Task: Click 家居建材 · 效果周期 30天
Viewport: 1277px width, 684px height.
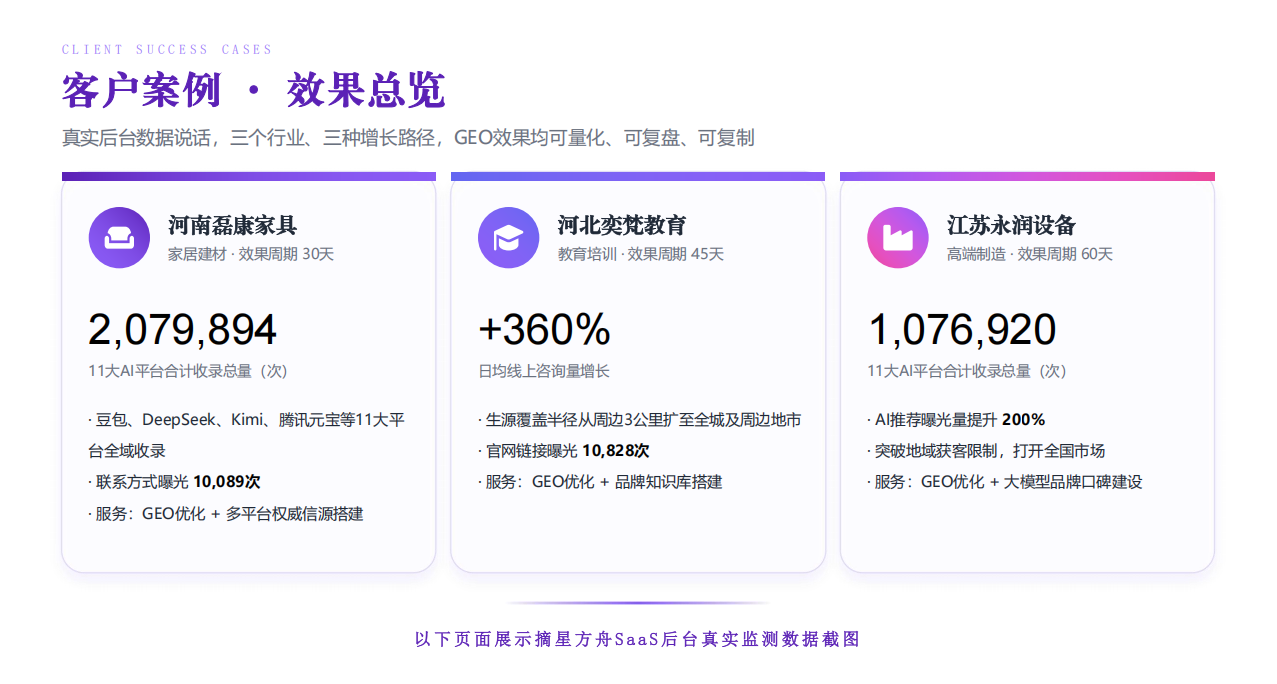Action: pos(251,254)
